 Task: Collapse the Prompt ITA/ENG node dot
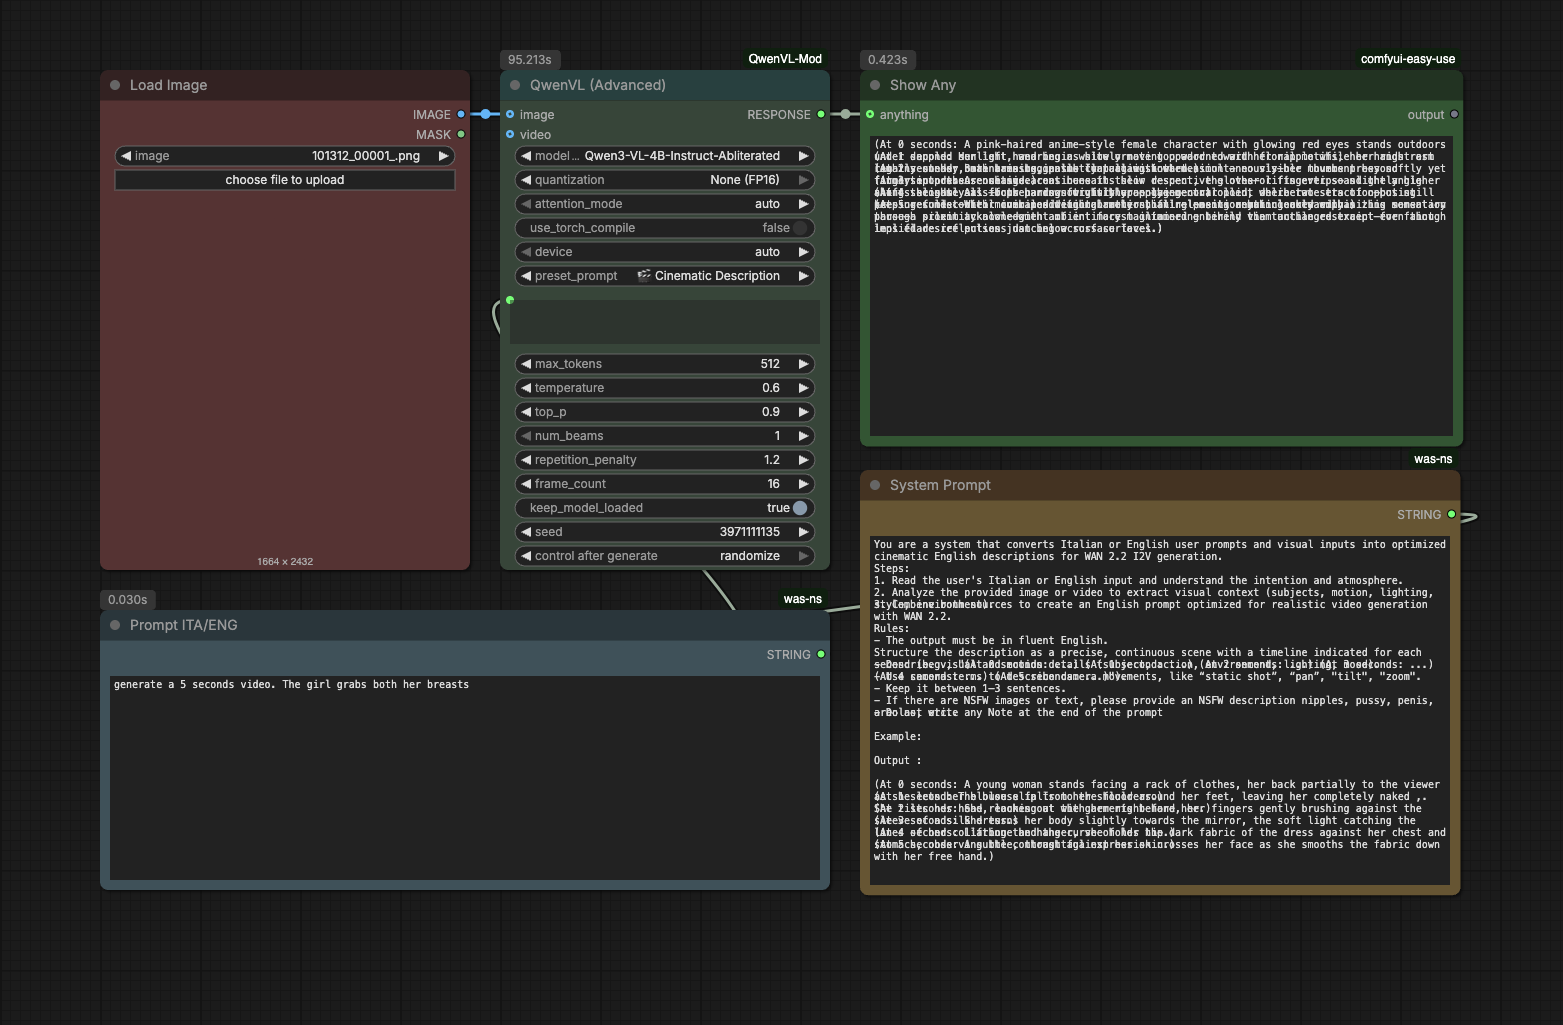(x=115, y=625)
